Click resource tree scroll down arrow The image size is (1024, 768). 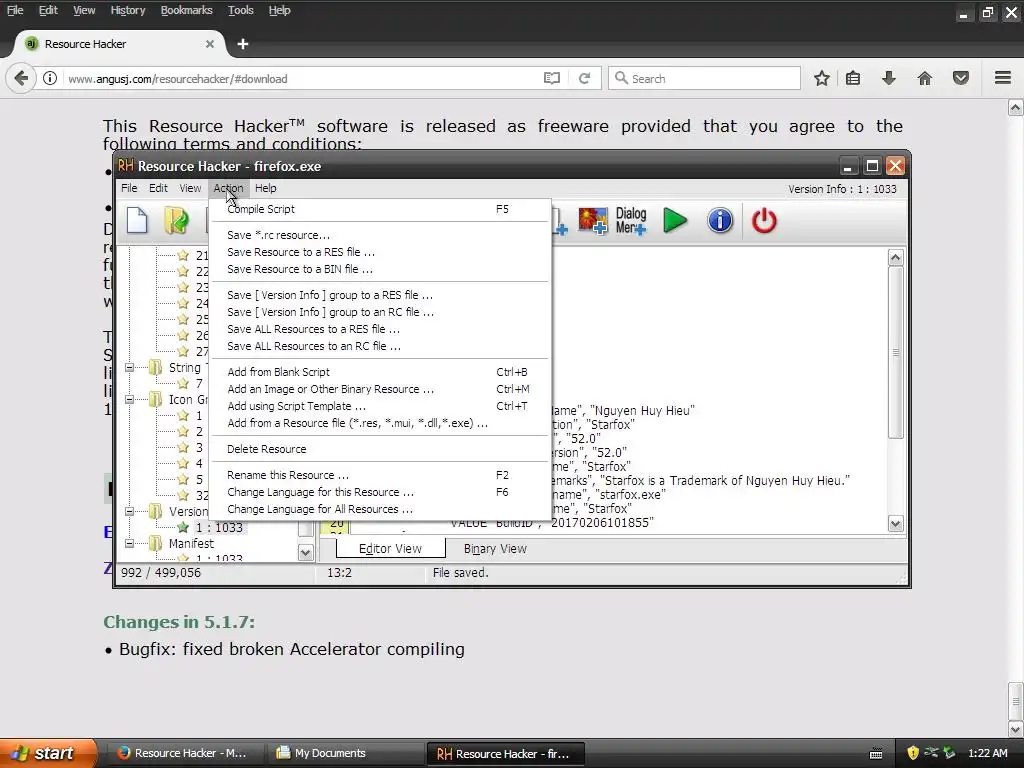pos(305,552)
